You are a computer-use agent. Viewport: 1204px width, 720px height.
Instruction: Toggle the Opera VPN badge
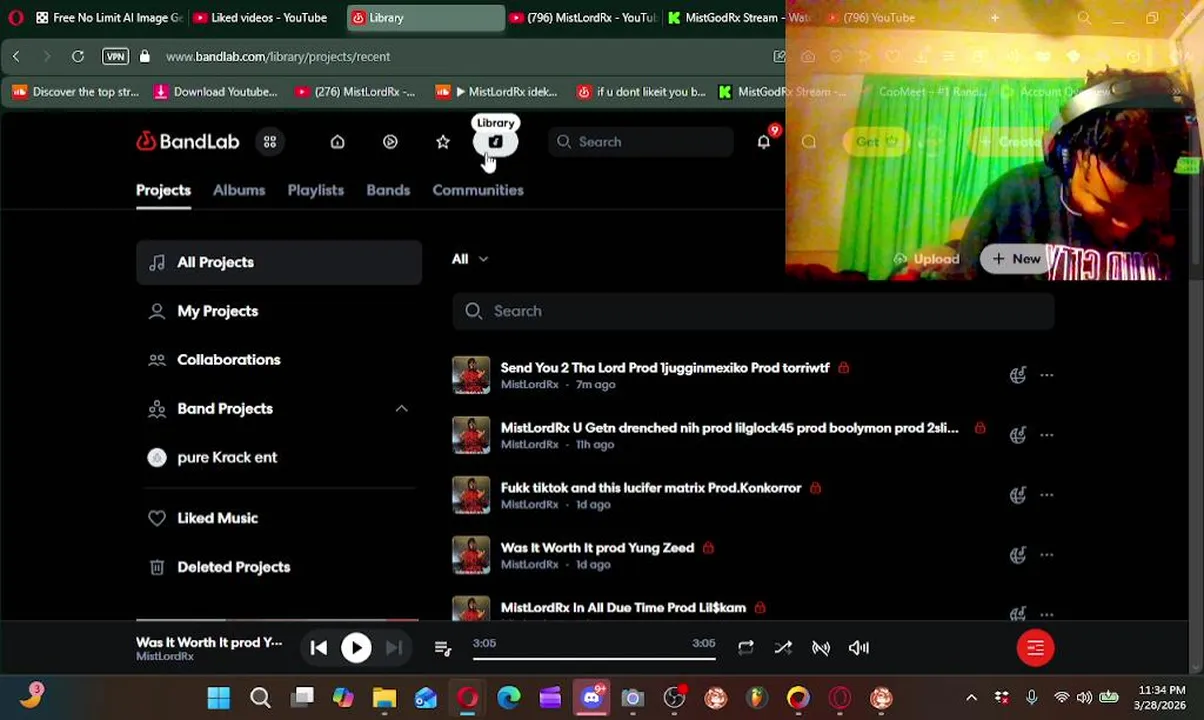(x=116, y=57)
